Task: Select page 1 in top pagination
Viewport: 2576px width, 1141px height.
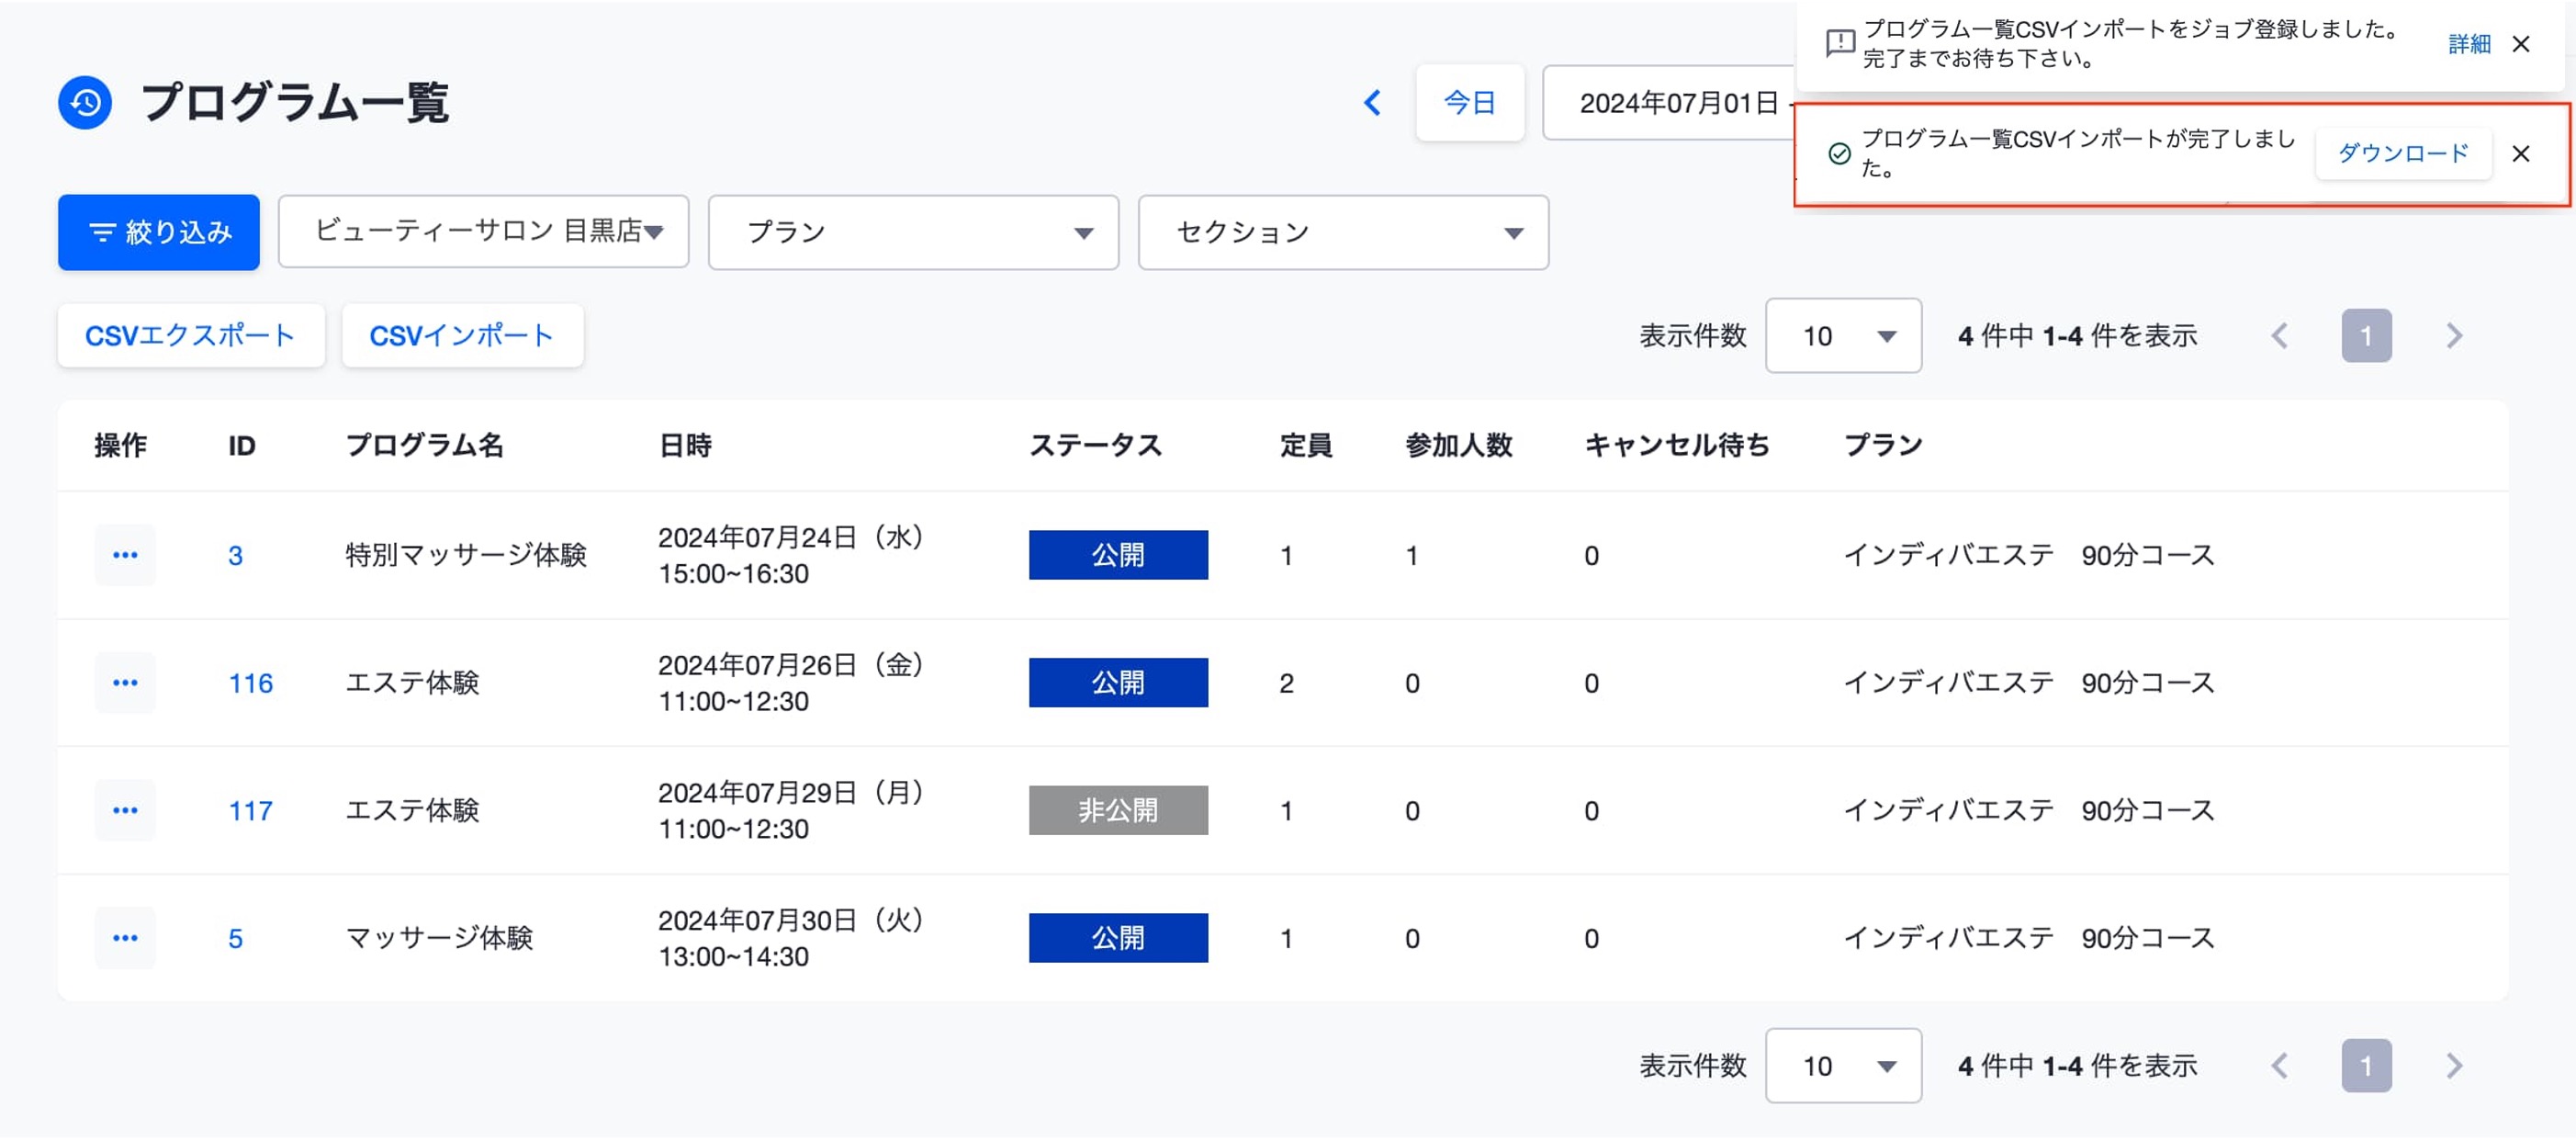Action: pos(2366,336)
